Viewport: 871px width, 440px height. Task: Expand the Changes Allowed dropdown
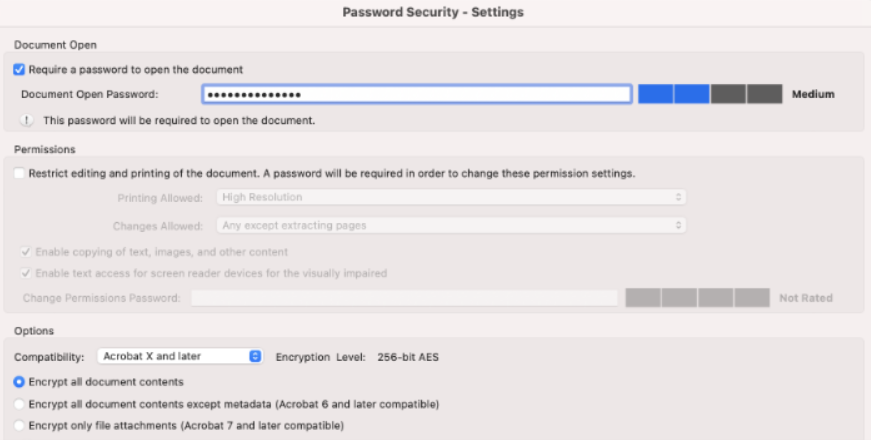pyautogui.click(x=452, y=226)
